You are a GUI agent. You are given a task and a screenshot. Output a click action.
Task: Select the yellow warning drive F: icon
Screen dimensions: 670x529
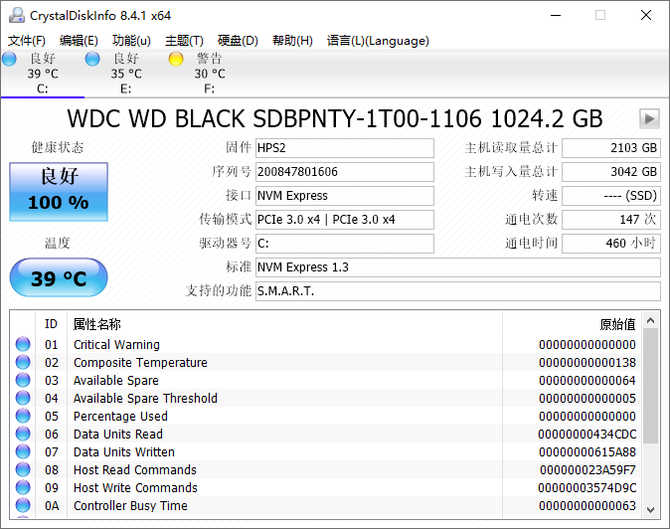[176, 60]
